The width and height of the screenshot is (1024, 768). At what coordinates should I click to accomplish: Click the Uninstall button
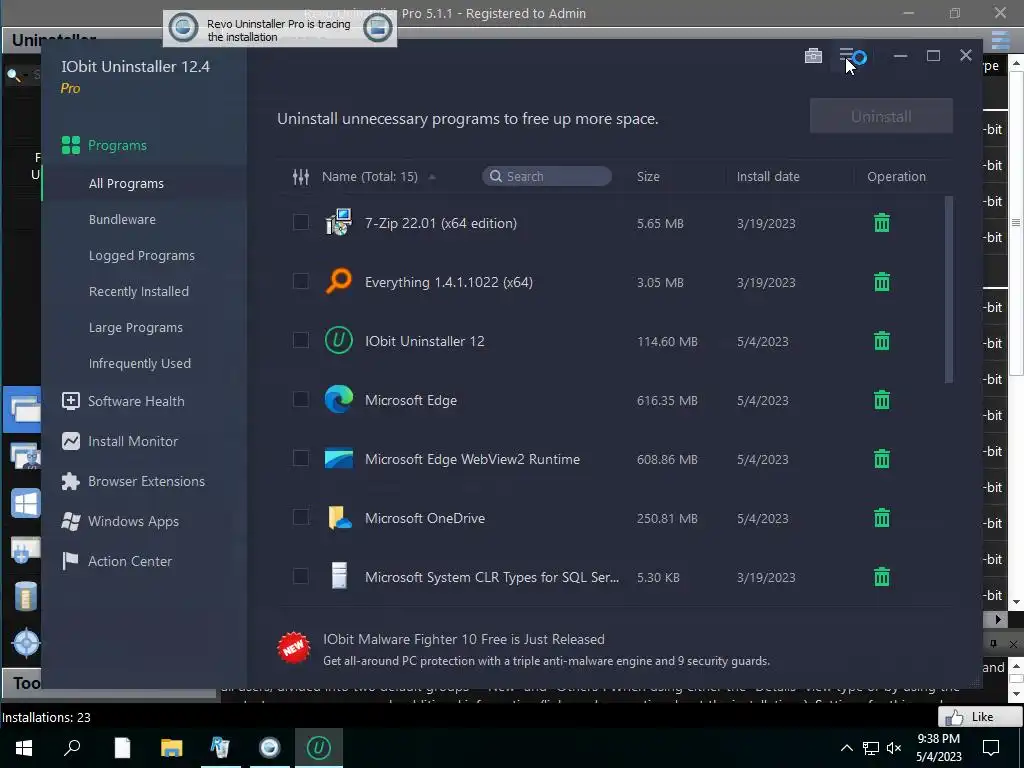point(881,116)
